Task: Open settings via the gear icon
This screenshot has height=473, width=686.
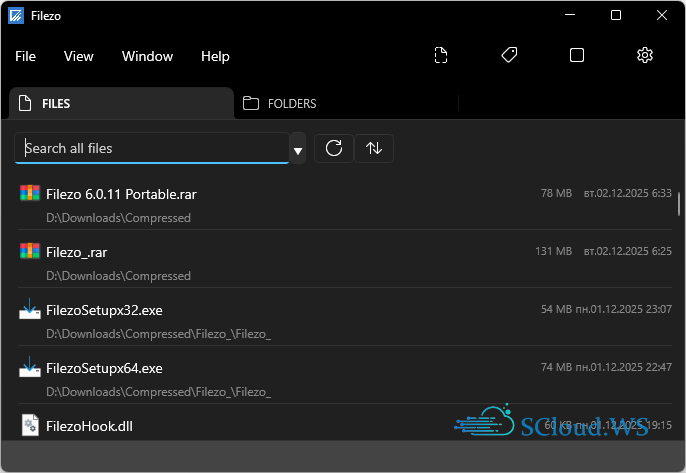Action: [x=645, y=56]
